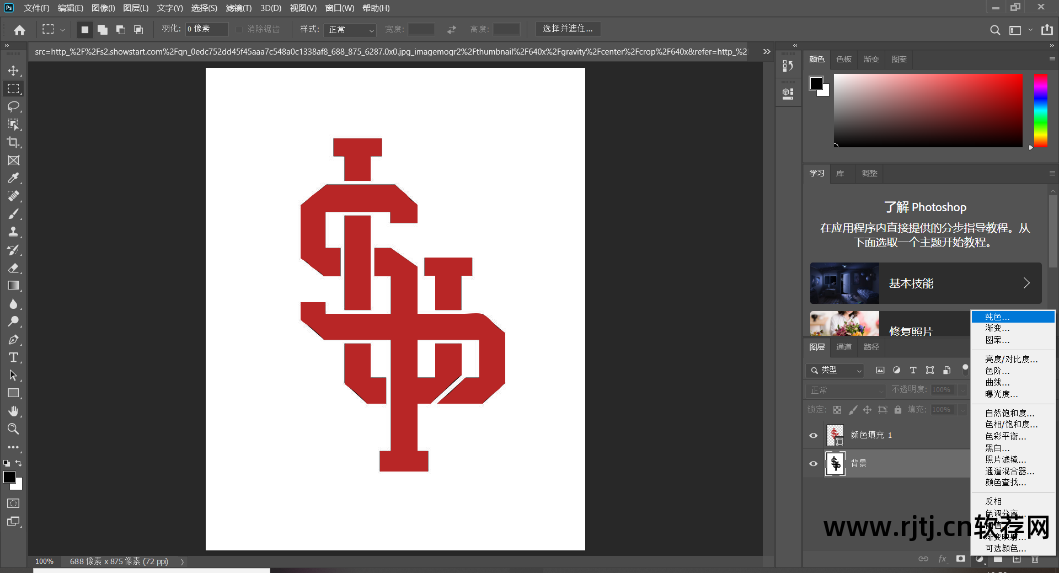The height and width of the screenshot is (573, 1059).
Task: Click the share icon at top right
Action: 1047,30
